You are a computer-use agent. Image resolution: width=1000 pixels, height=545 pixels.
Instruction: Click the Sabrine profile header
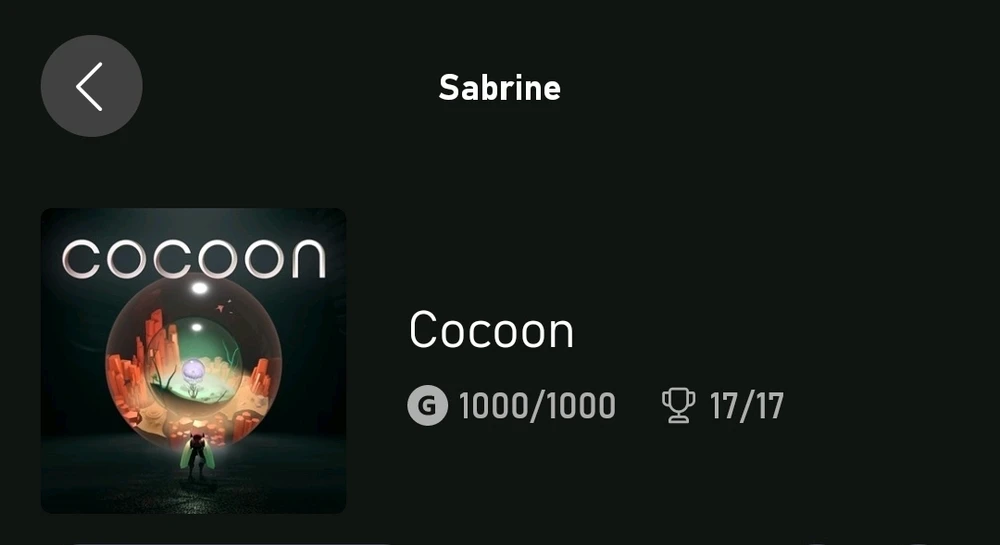[x=499, y=88]
